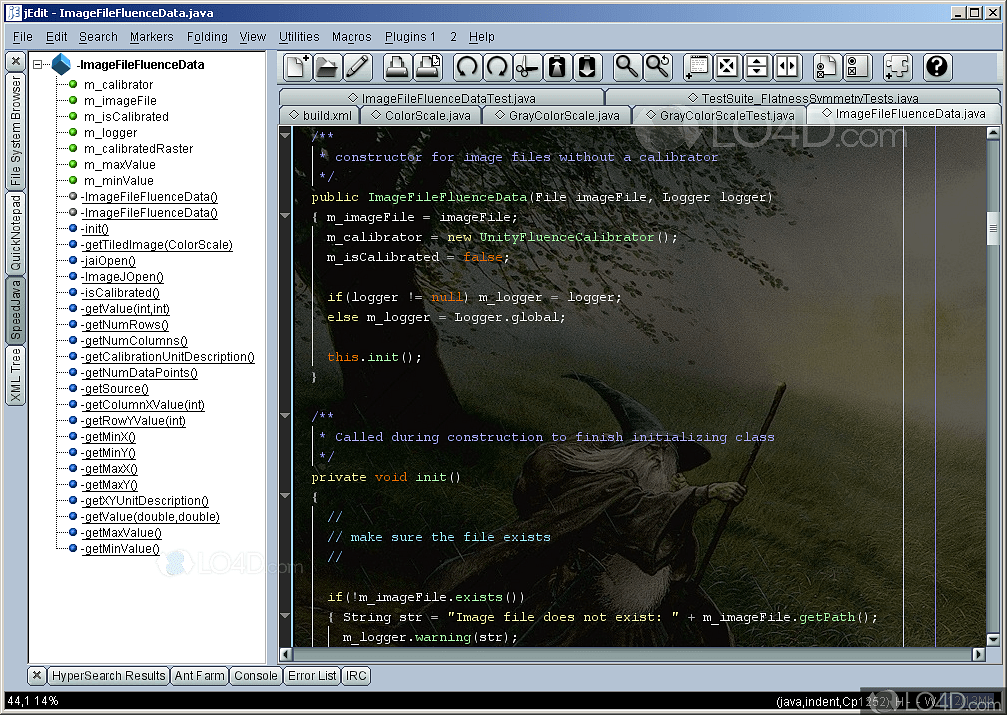Collapse fold at 'String str' line
This screenshot has height=715, width=1007.
point(285,616)
